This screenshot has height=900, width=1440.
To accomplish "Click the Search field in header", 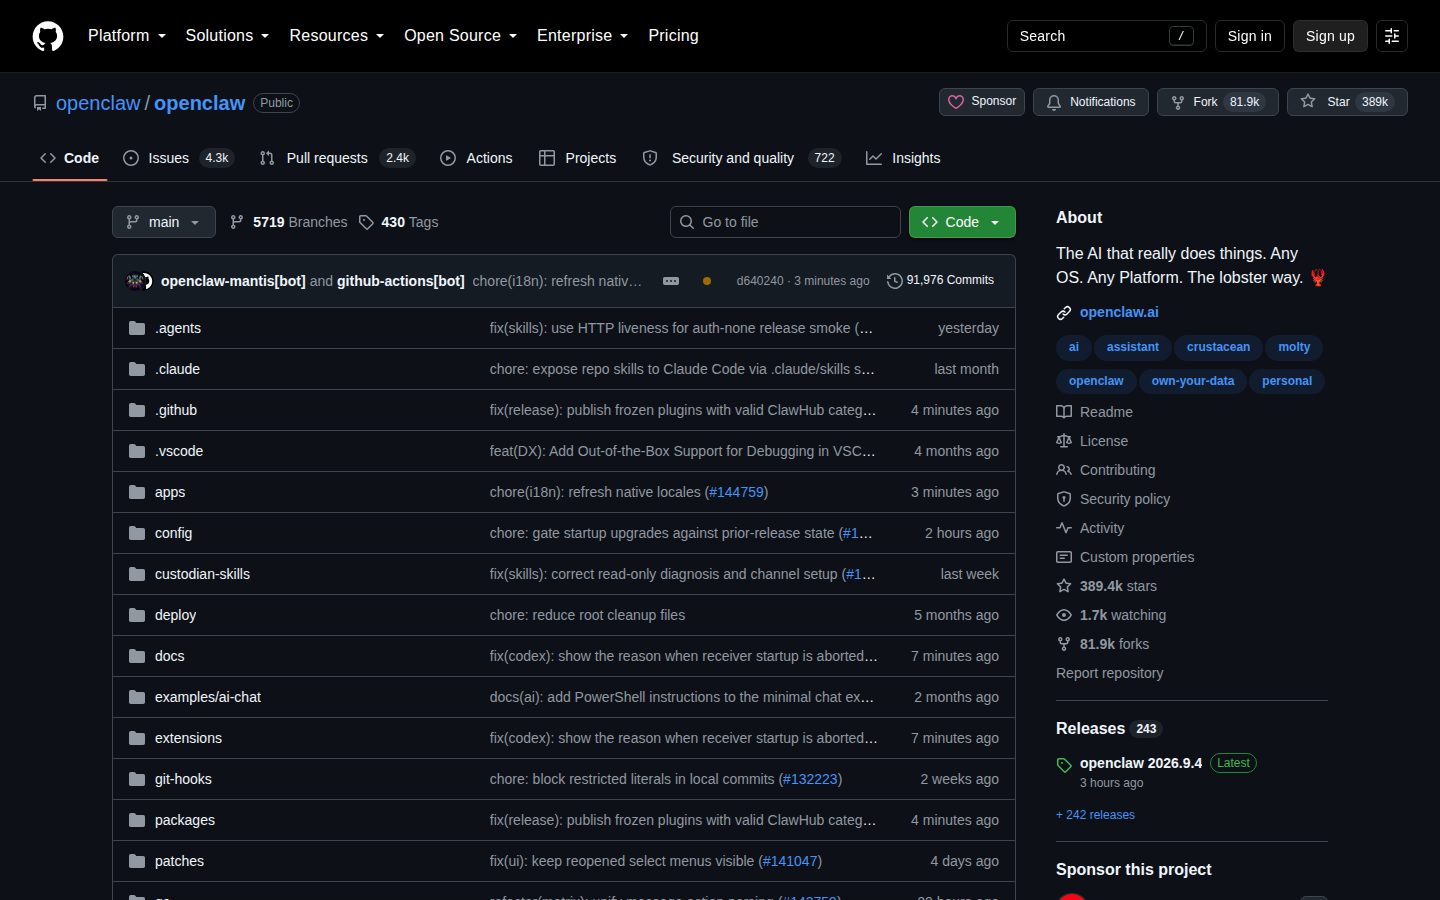I will click(x=1106, y=36).
